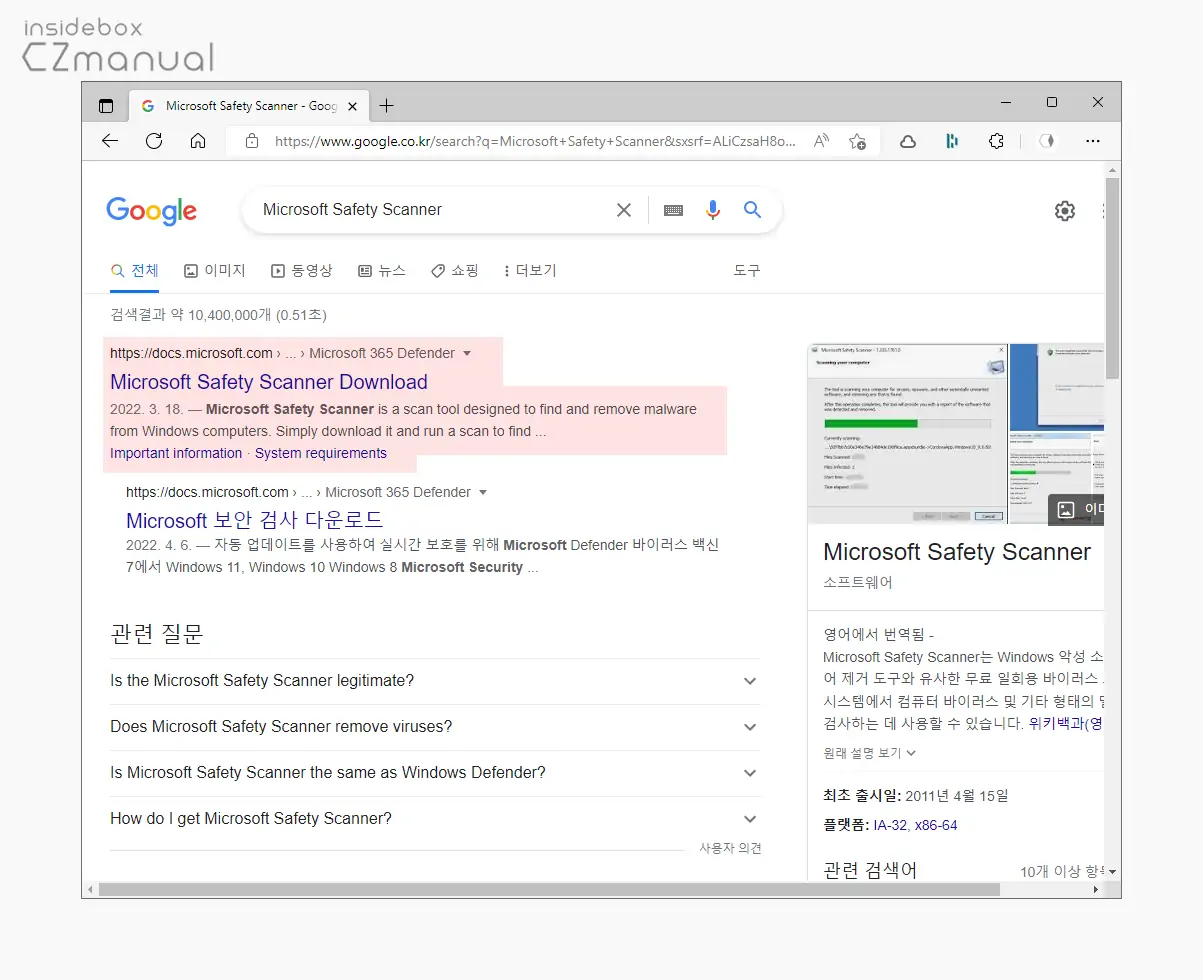This screenshot has height=980, width=1203.
Task: Switch to the 이미지 tab
Action: pyautogui.click(x=215, y=271)
